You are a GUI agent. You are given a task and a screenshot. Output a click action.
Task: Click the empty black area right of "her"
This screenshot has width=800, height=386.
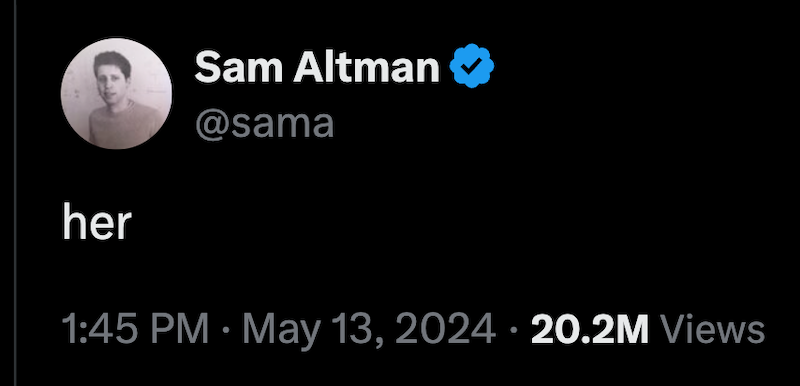tap(459, 222)
